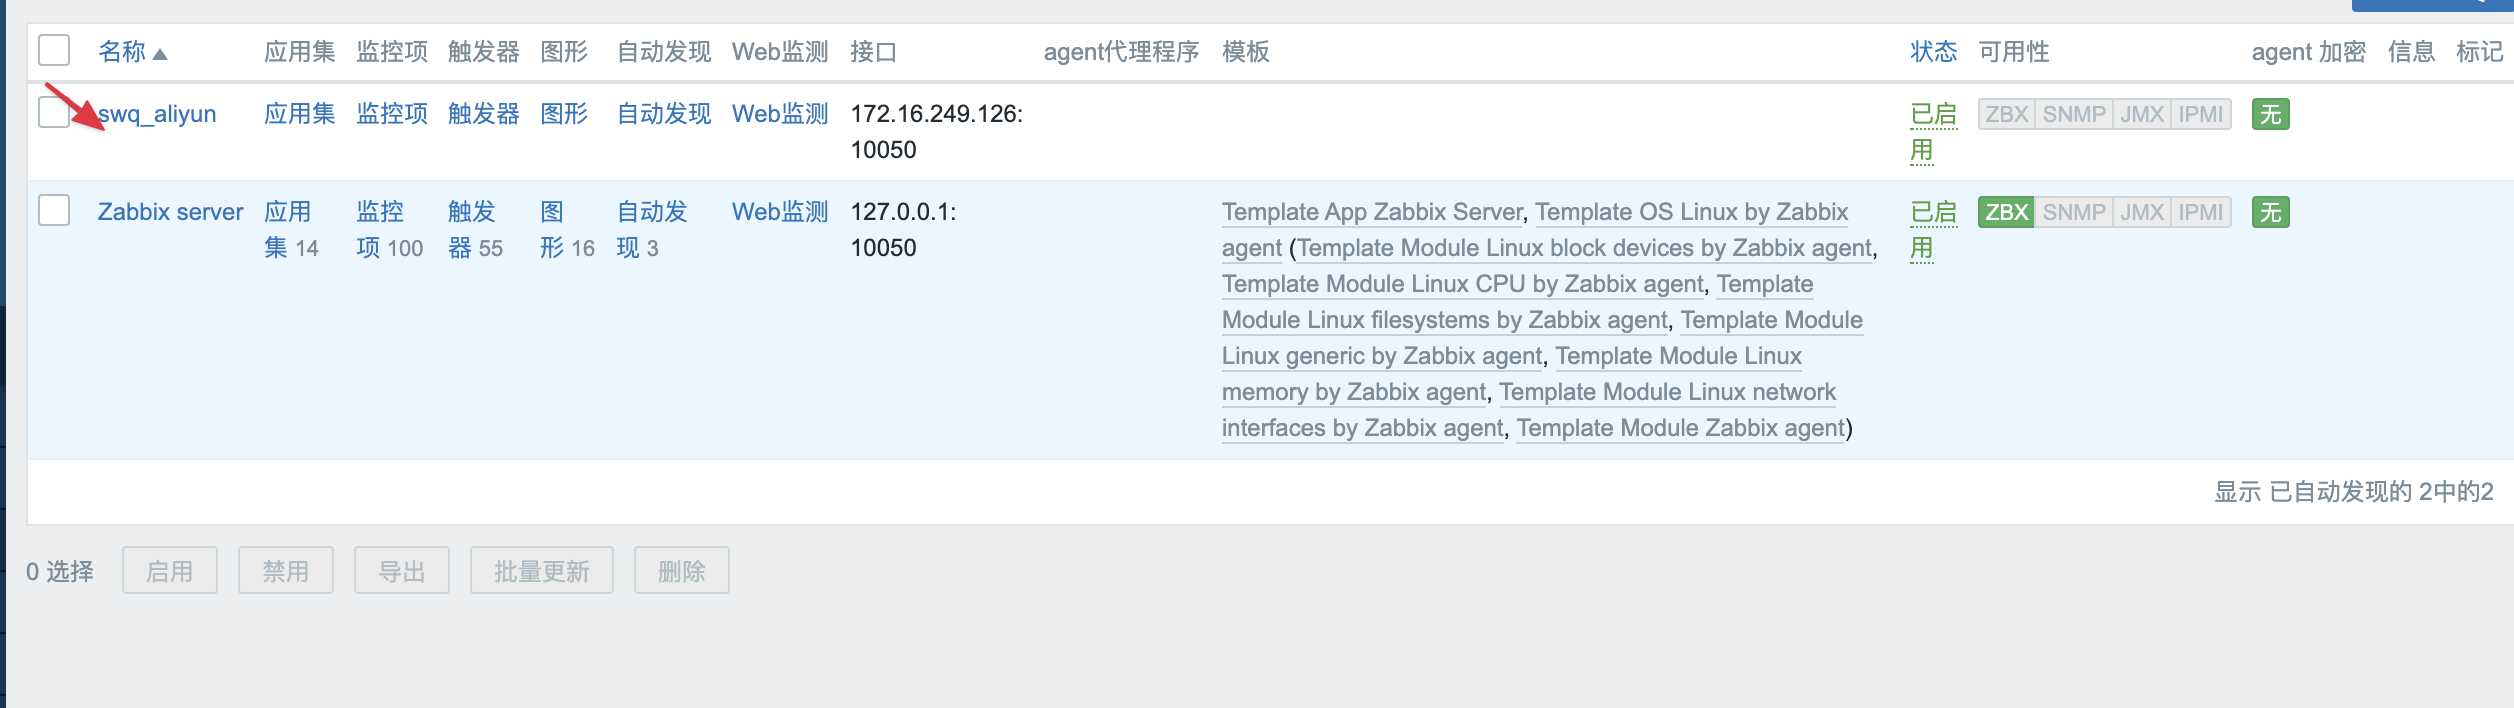
Task: Click 无 encryption badge for Zabbix server
Action: click(2270, 212)
